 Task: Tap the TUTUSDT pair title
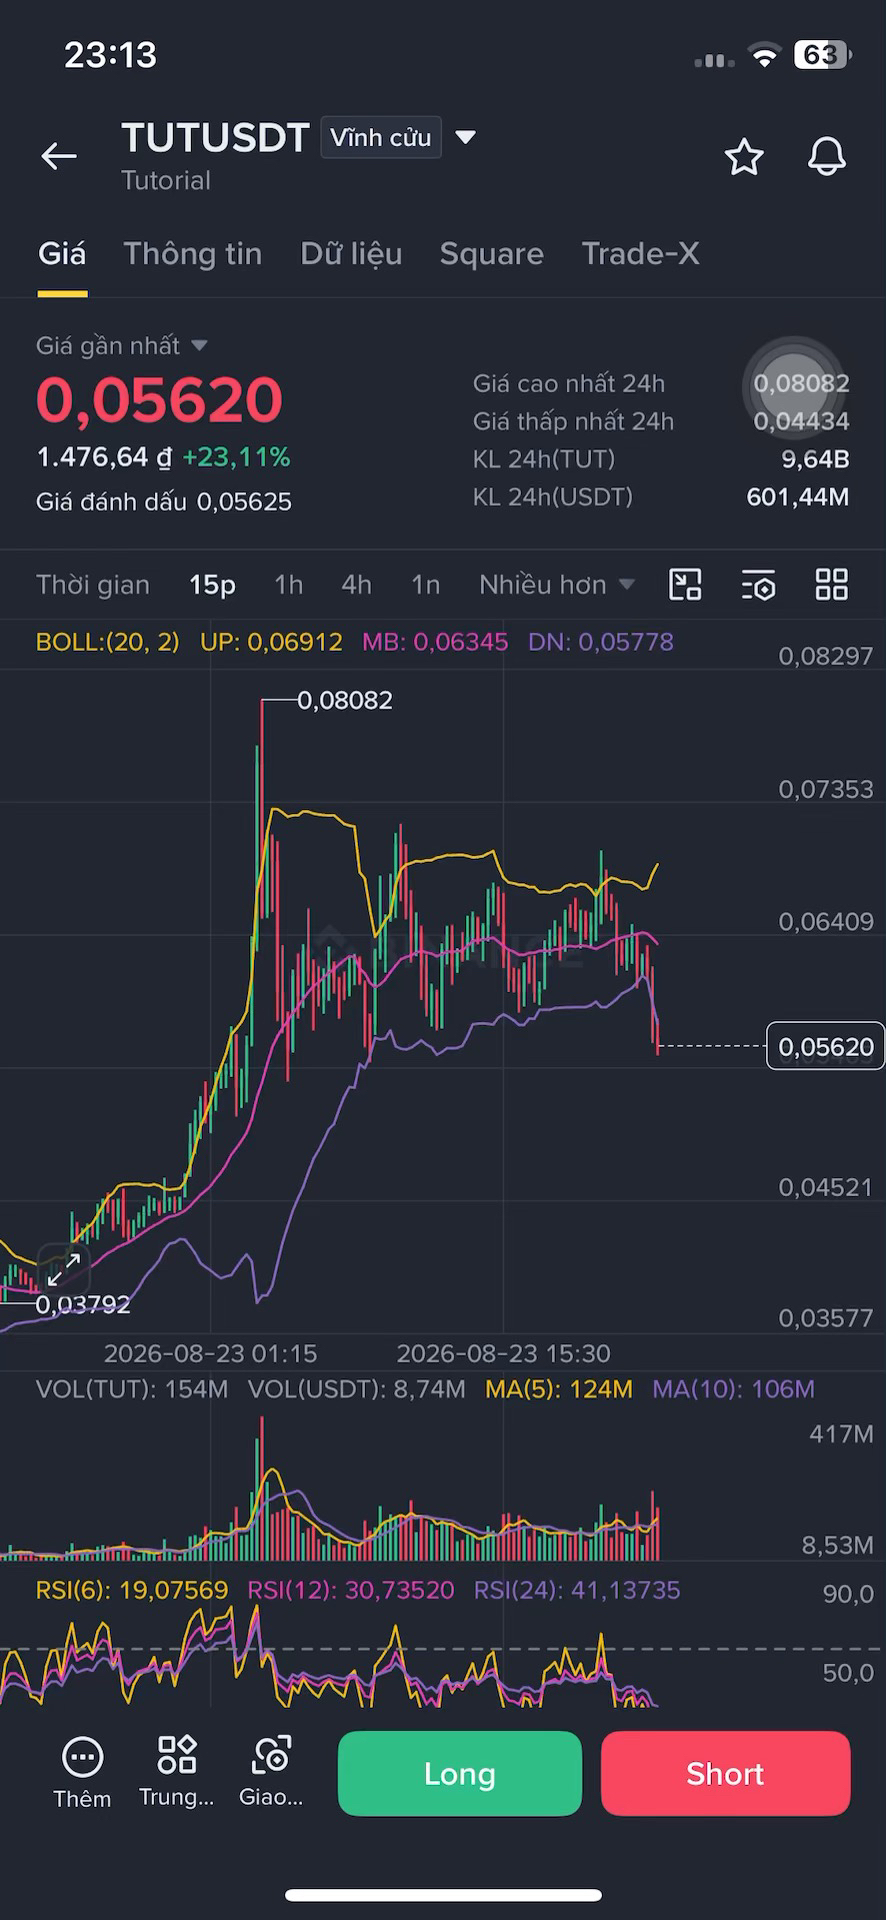point(215,138)
